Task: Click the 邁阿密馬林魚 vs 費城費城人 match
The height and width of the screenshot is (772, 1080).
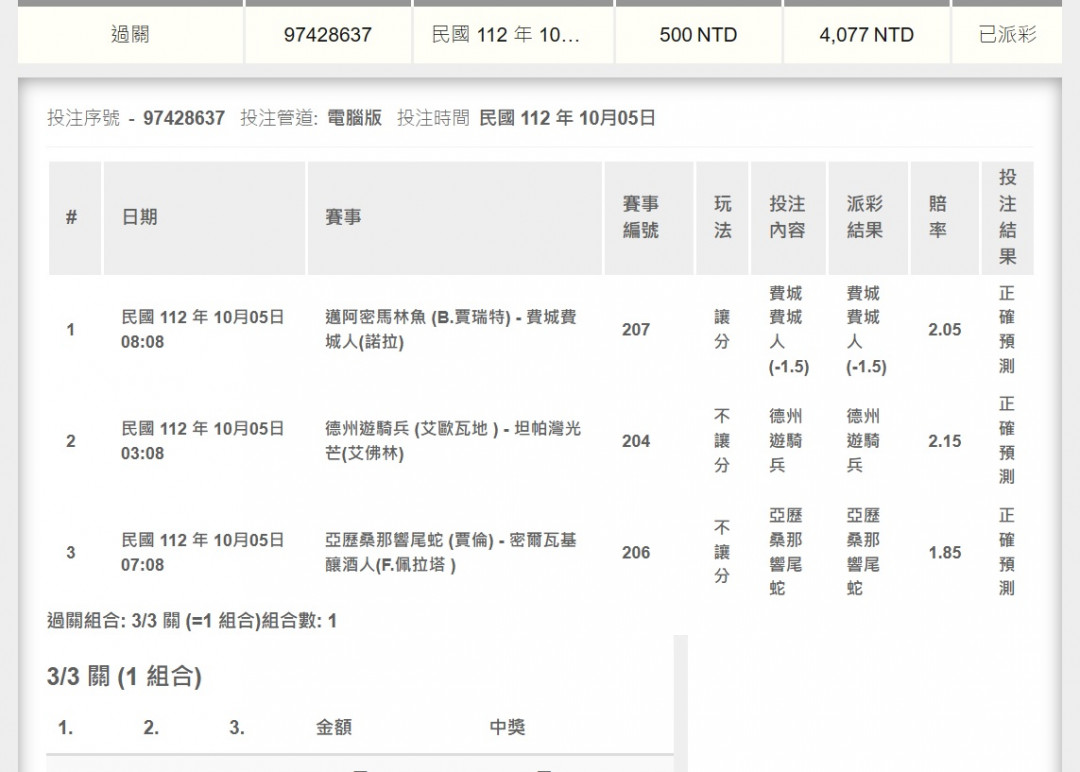Action: click(451, 329)
